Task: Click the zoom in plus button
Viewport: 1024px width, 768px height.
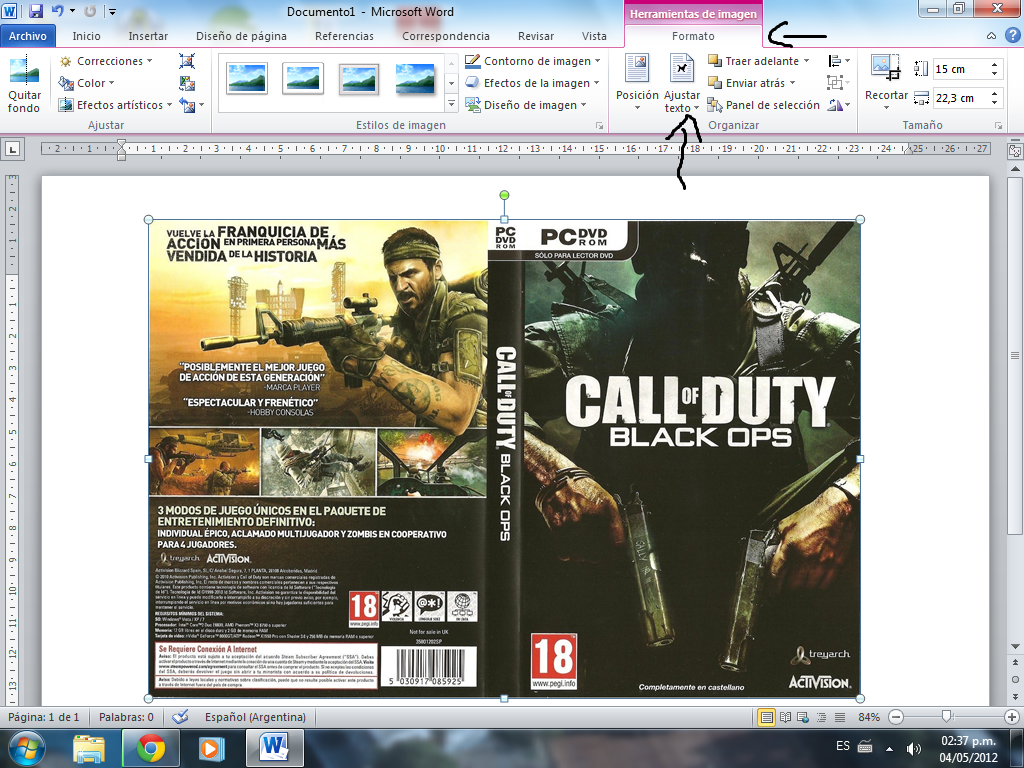Action: tap(1012, 717)
